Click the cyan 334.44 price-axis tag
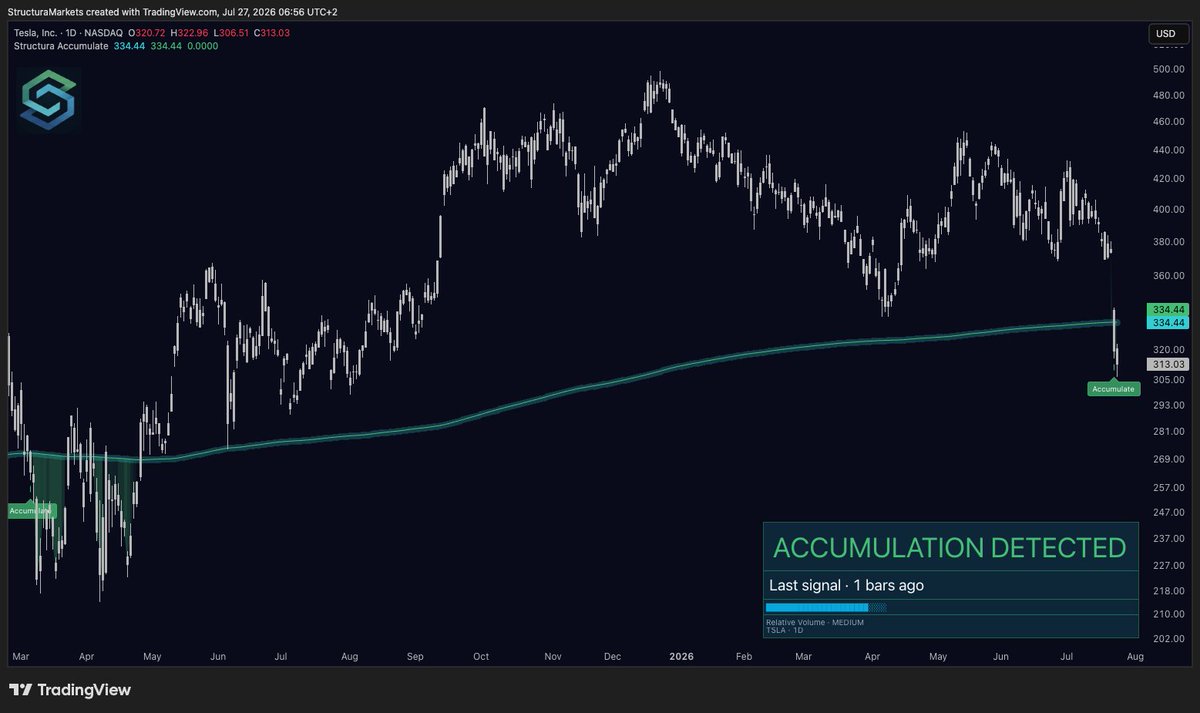 point(1168,323)
